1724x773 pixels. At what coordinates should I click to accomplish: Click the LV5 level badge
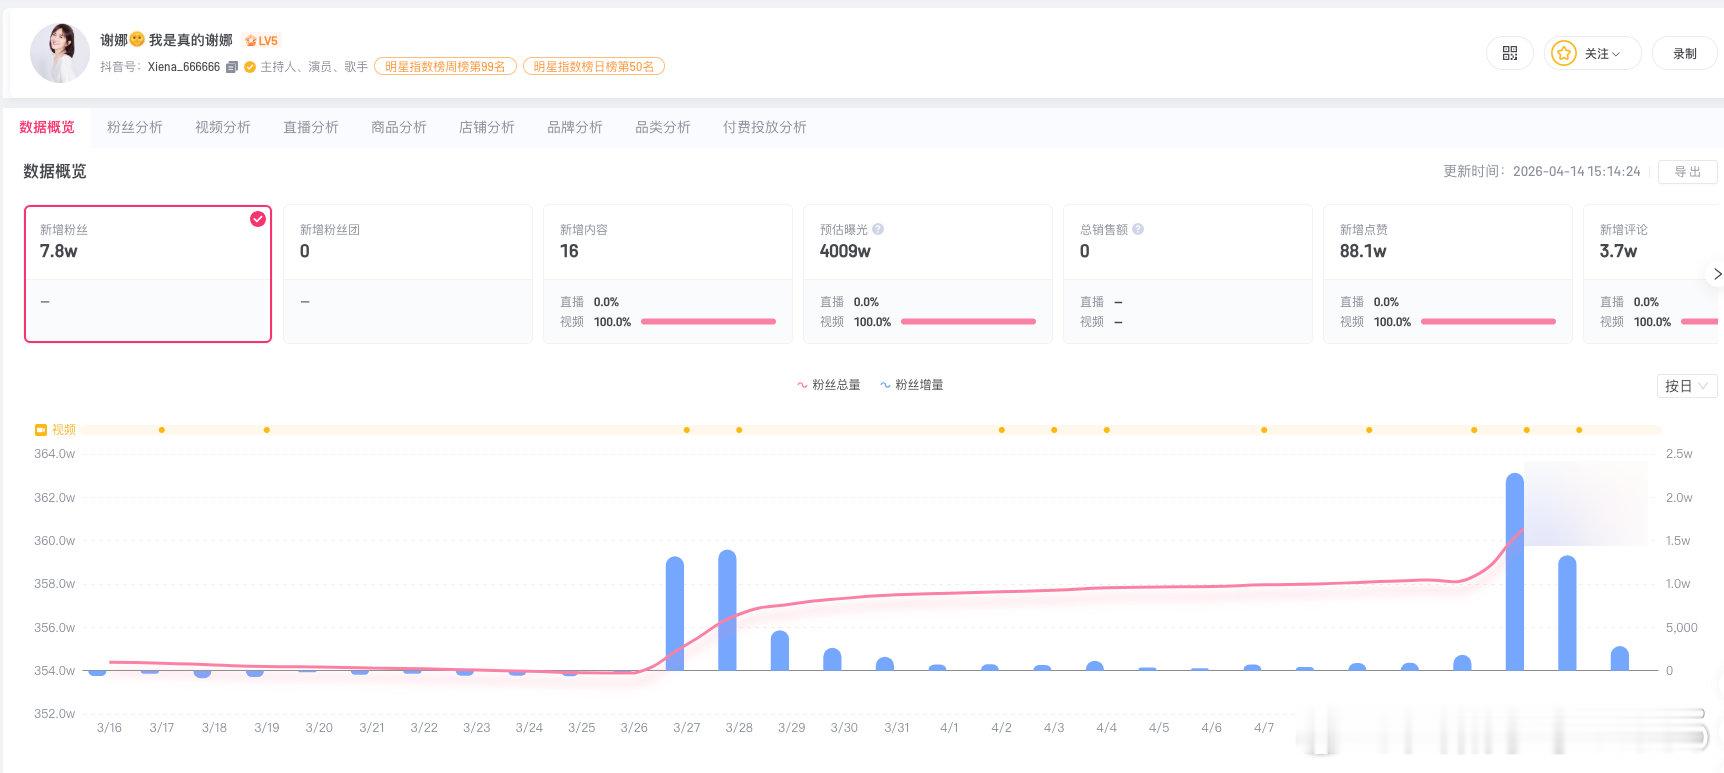pyautogui.click(x=262, y=41)
